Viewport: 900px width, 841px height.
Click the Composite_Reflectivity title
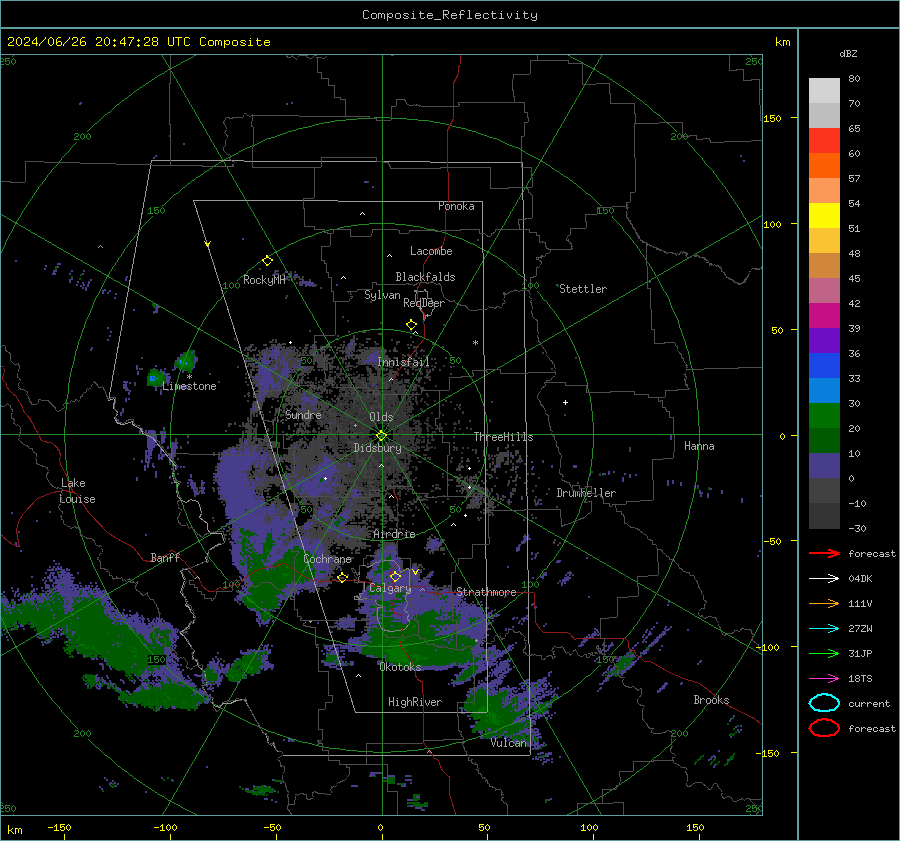pyautogui.click(x=450, y=15)
